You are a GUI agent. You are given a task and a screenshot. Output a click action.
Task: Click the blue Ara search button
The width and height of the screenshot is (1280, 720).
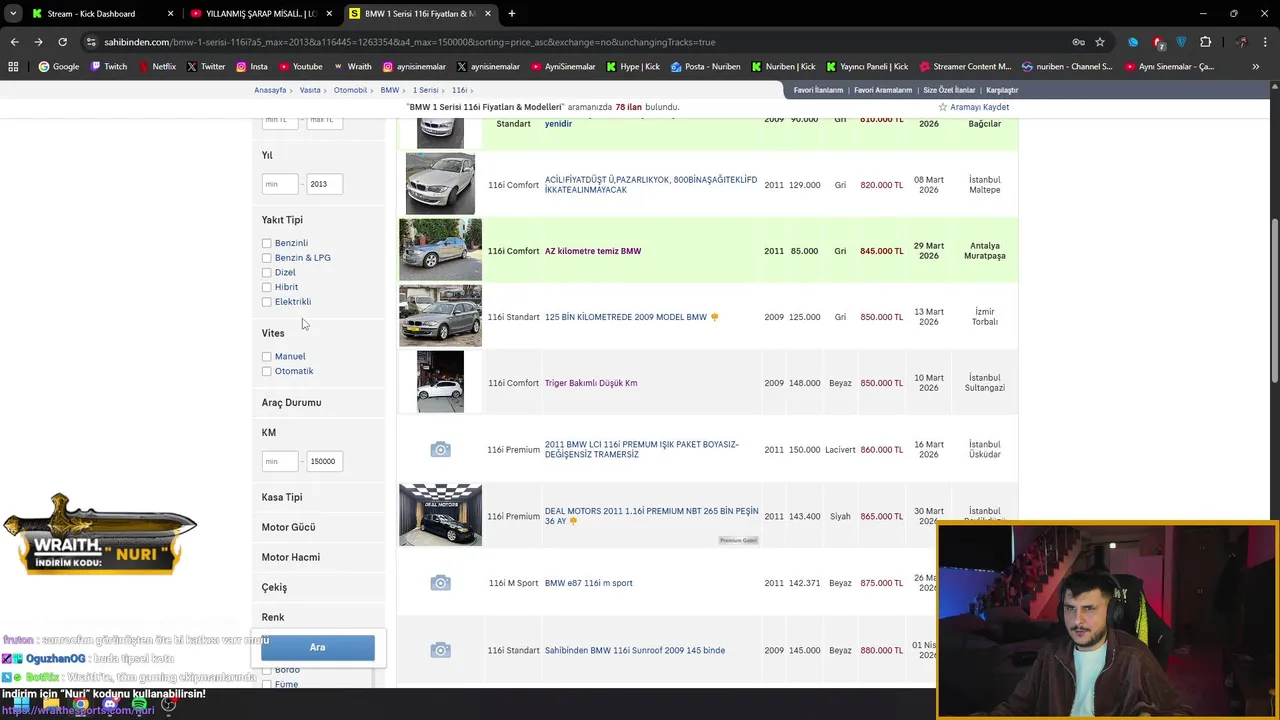point(318,647)
